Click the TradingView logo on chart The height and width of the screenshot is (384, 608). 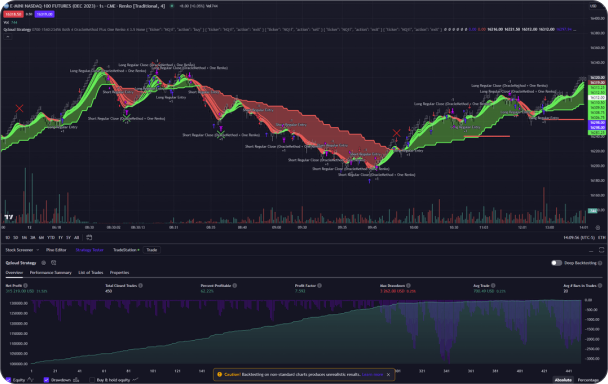(9, 217)
